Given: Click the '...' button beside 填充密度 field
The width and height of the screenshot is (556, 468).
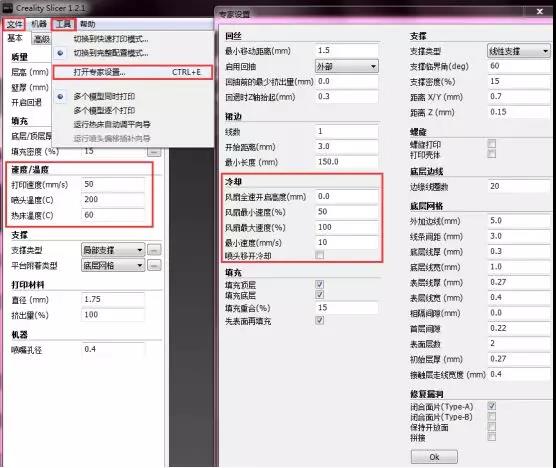Looking at the screenshot, I should (x=154, y=152).
